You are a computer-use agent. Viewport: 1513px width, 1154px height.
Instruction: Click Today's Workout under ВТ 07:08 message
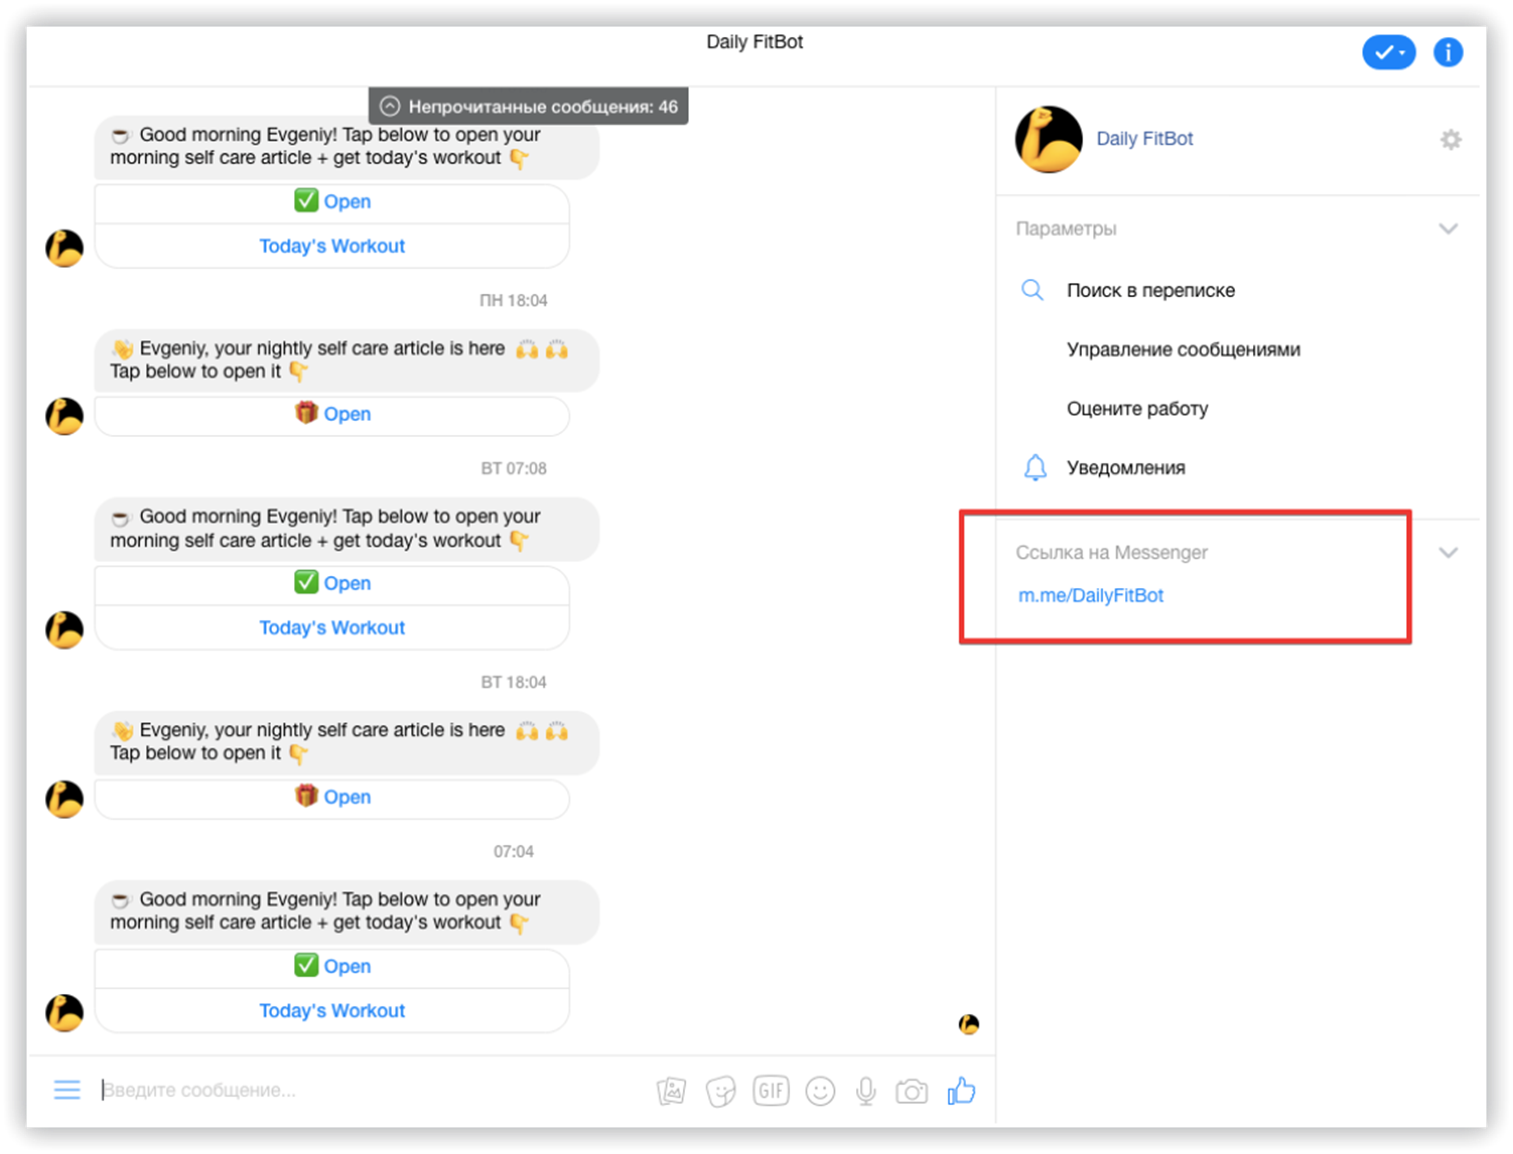coord(332,628)
